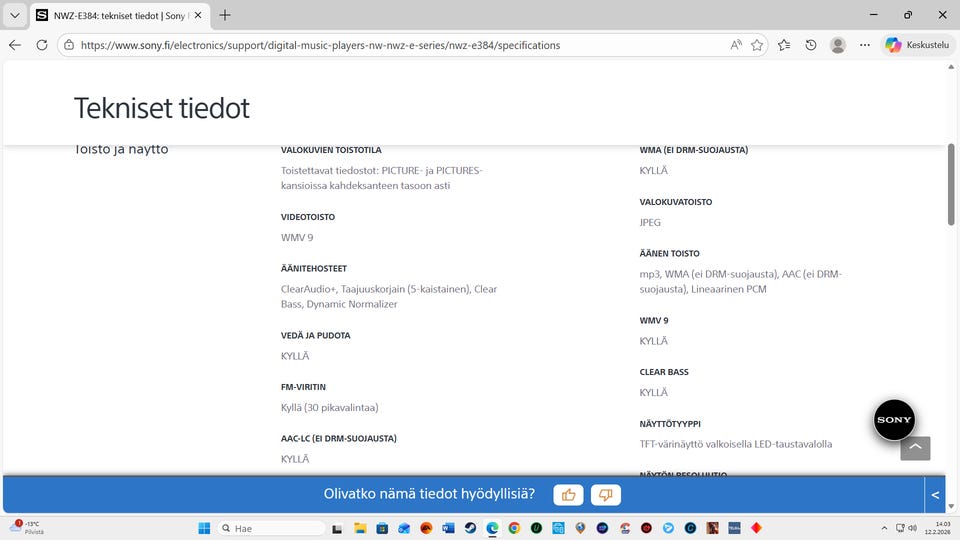Open the browser profile menu
This screenshot has width=960, height=540.
tap(838, 45)
